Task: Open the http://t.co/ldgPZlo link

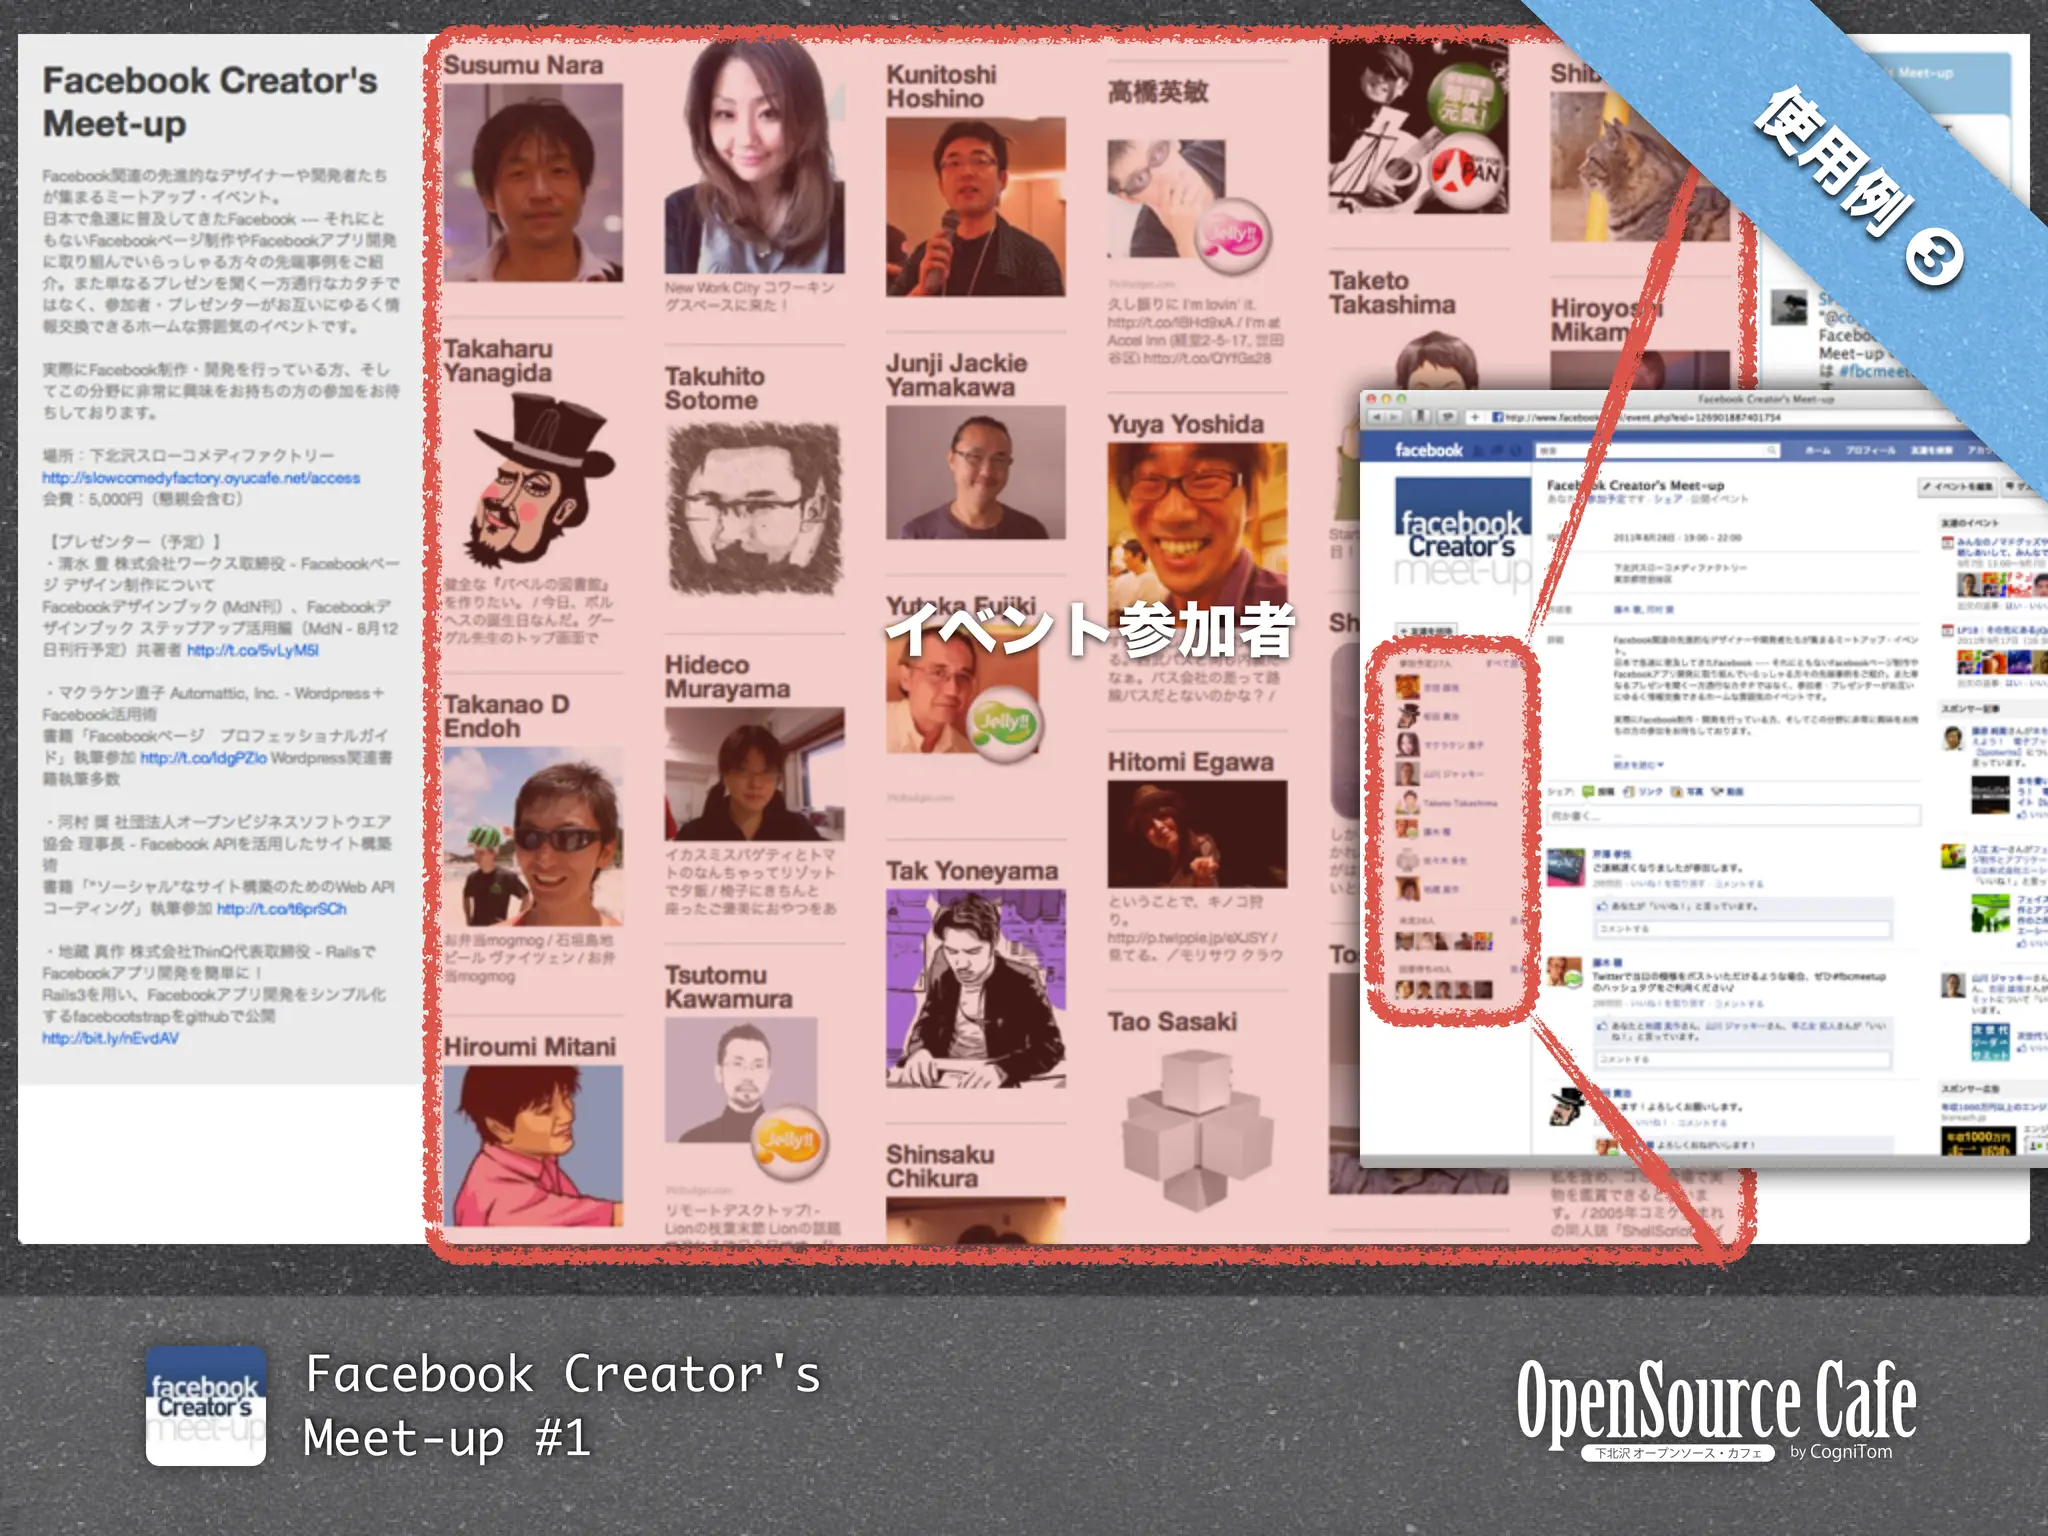Action: point(203,758)
